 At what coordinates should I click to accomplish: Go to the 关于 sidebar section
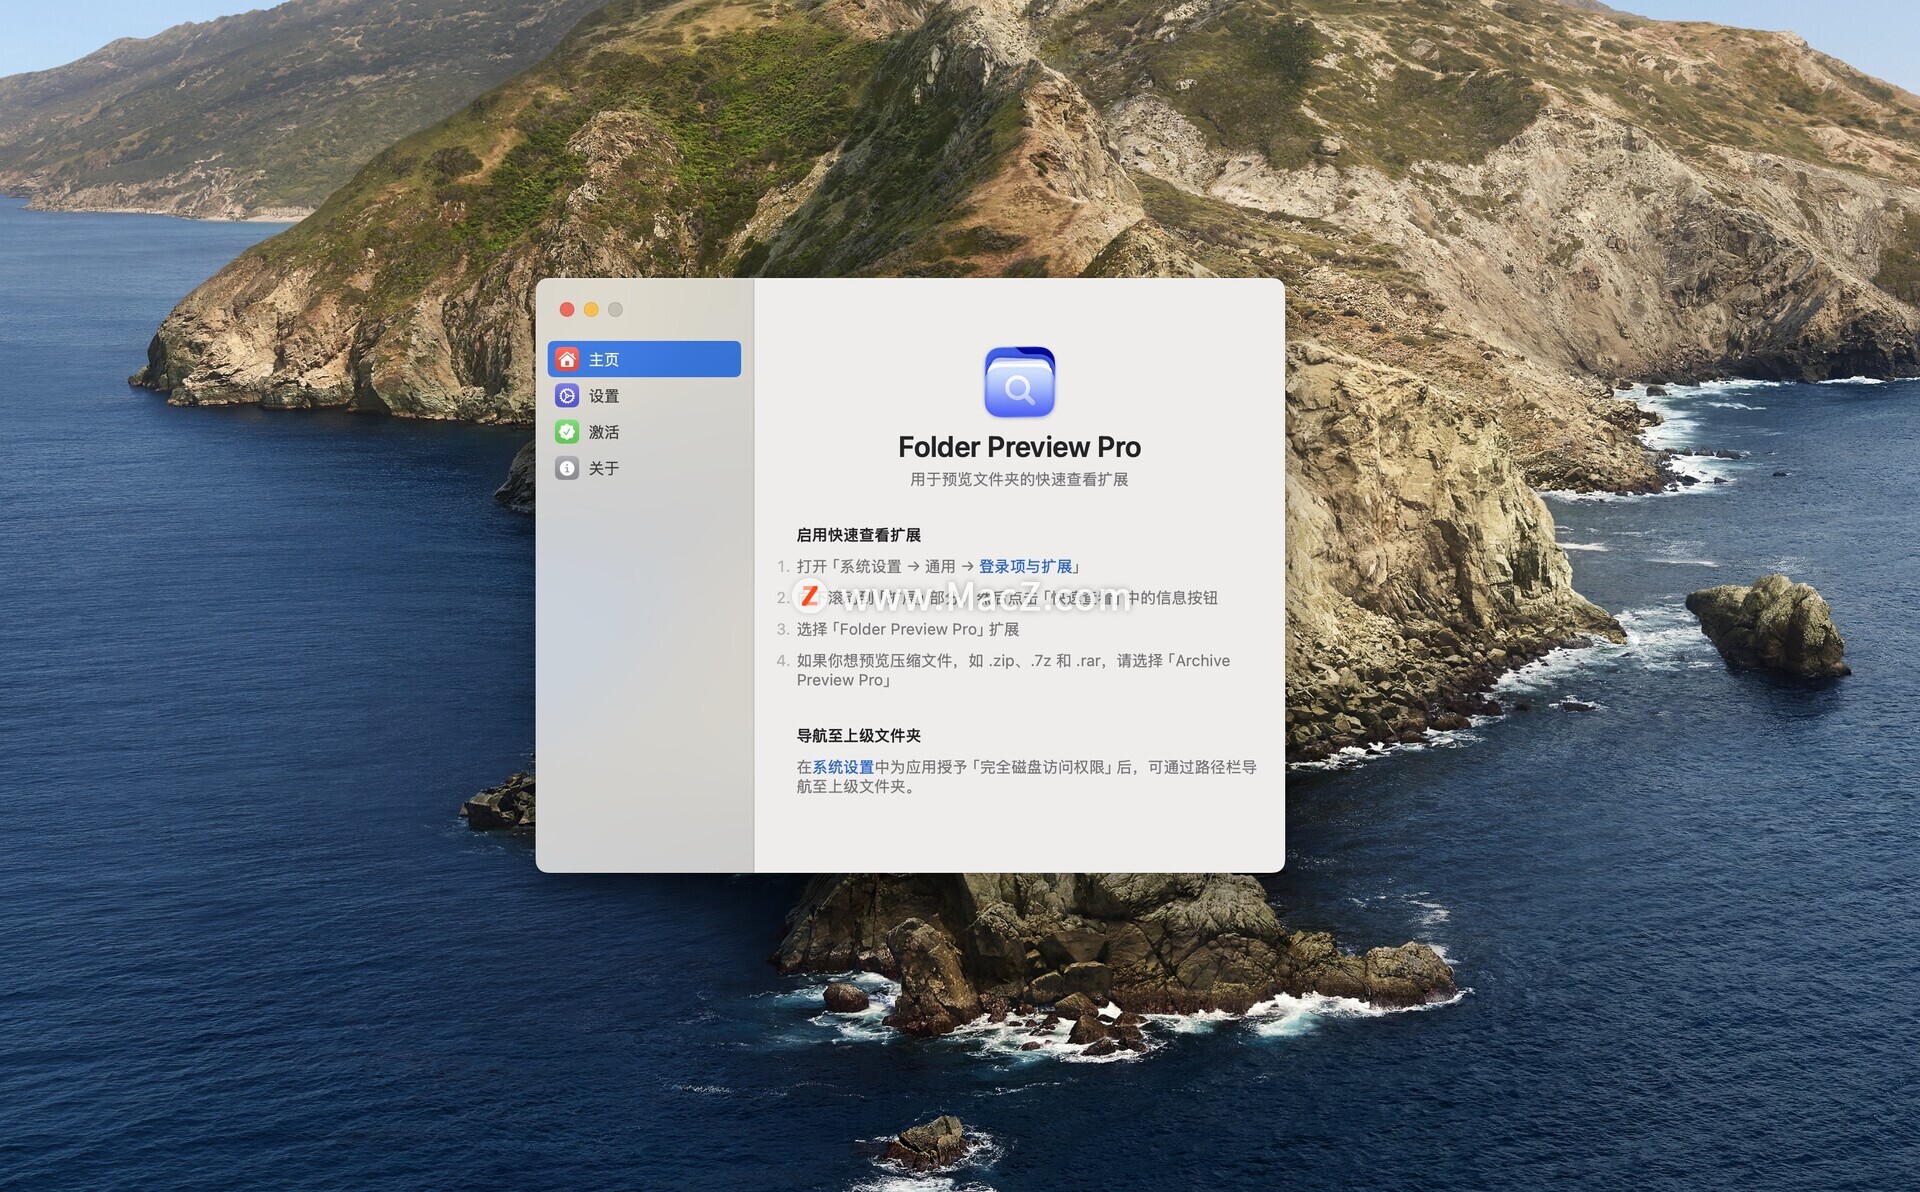tap(644, 468)
